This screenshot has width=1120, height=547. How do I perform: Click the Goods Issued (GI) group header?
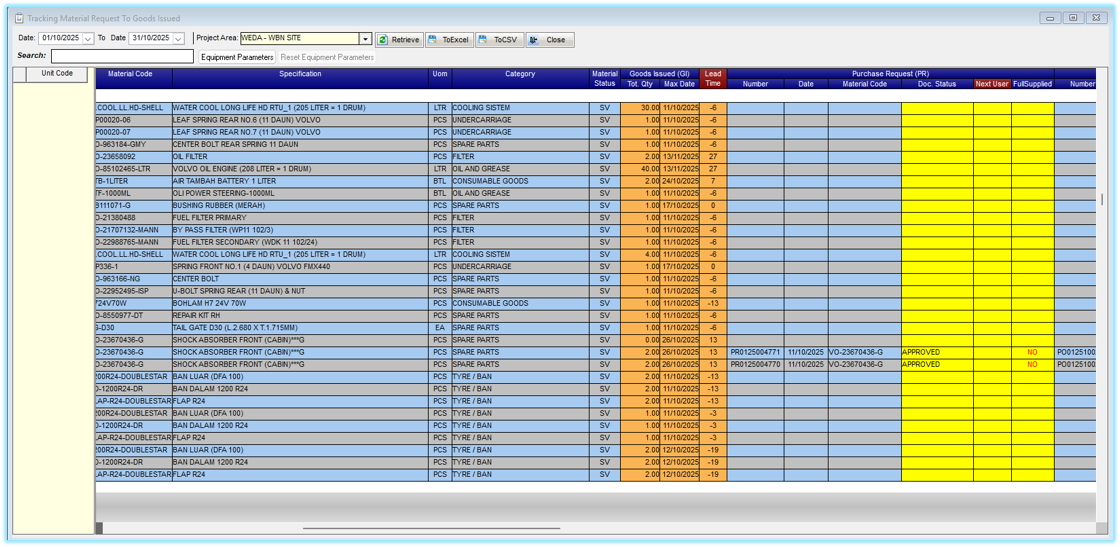659,73
